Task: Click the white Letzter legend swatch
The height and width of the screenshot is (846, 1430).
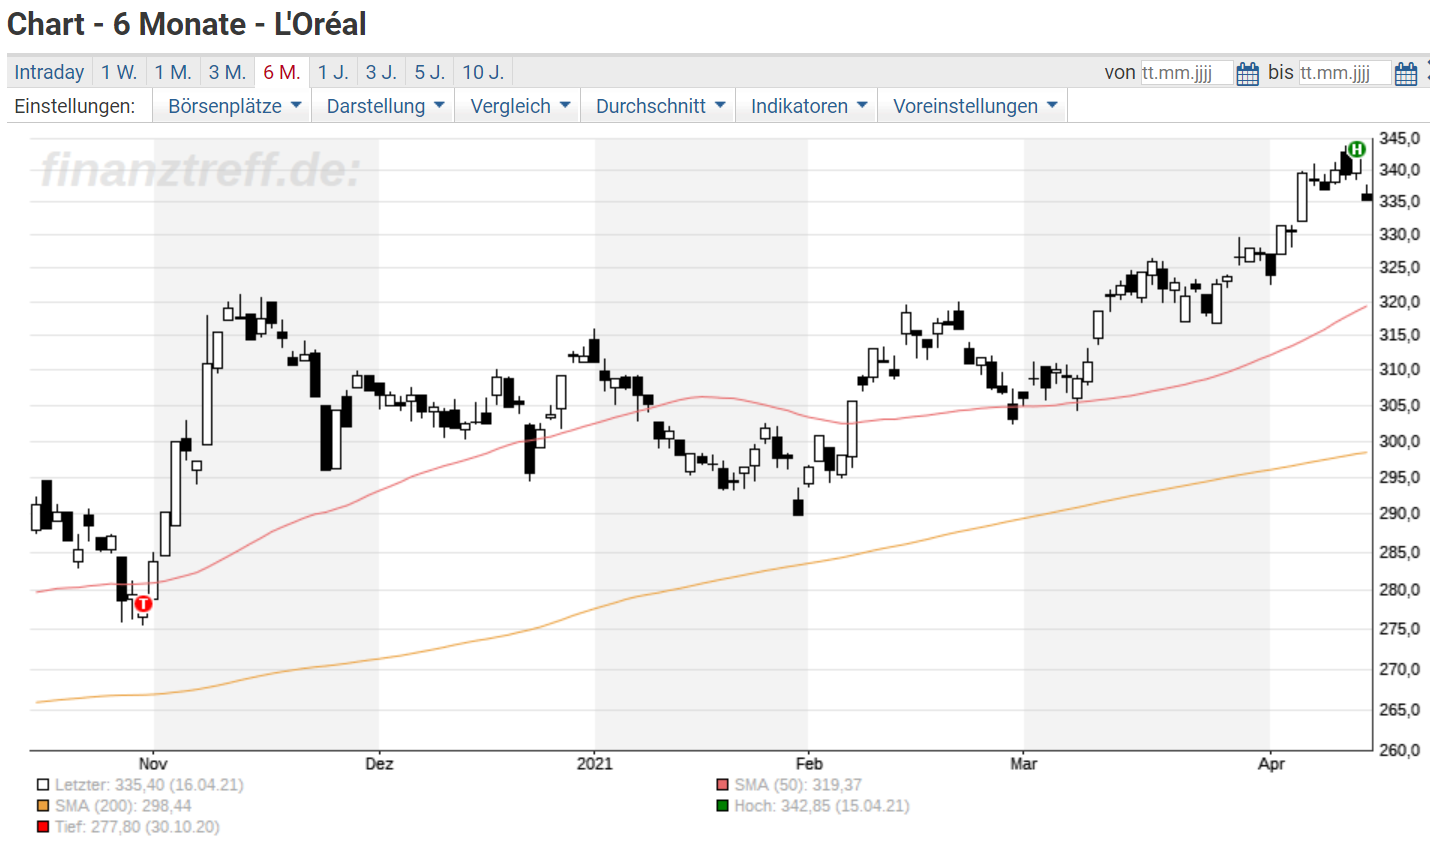Action: click(43, 785)
